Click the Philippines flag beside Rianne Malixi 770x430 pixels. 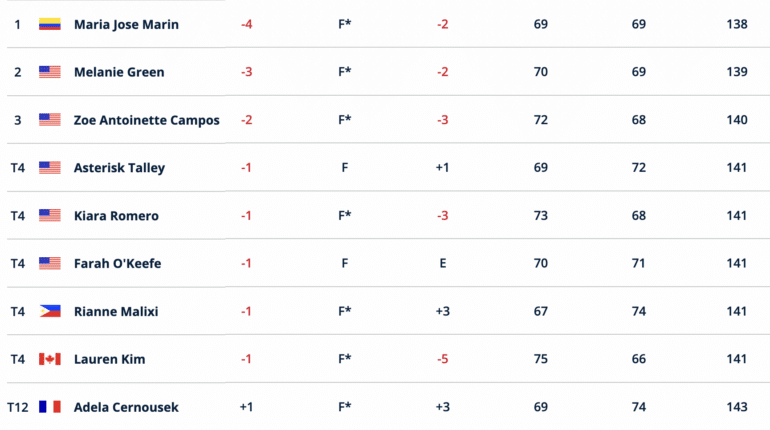50,311
